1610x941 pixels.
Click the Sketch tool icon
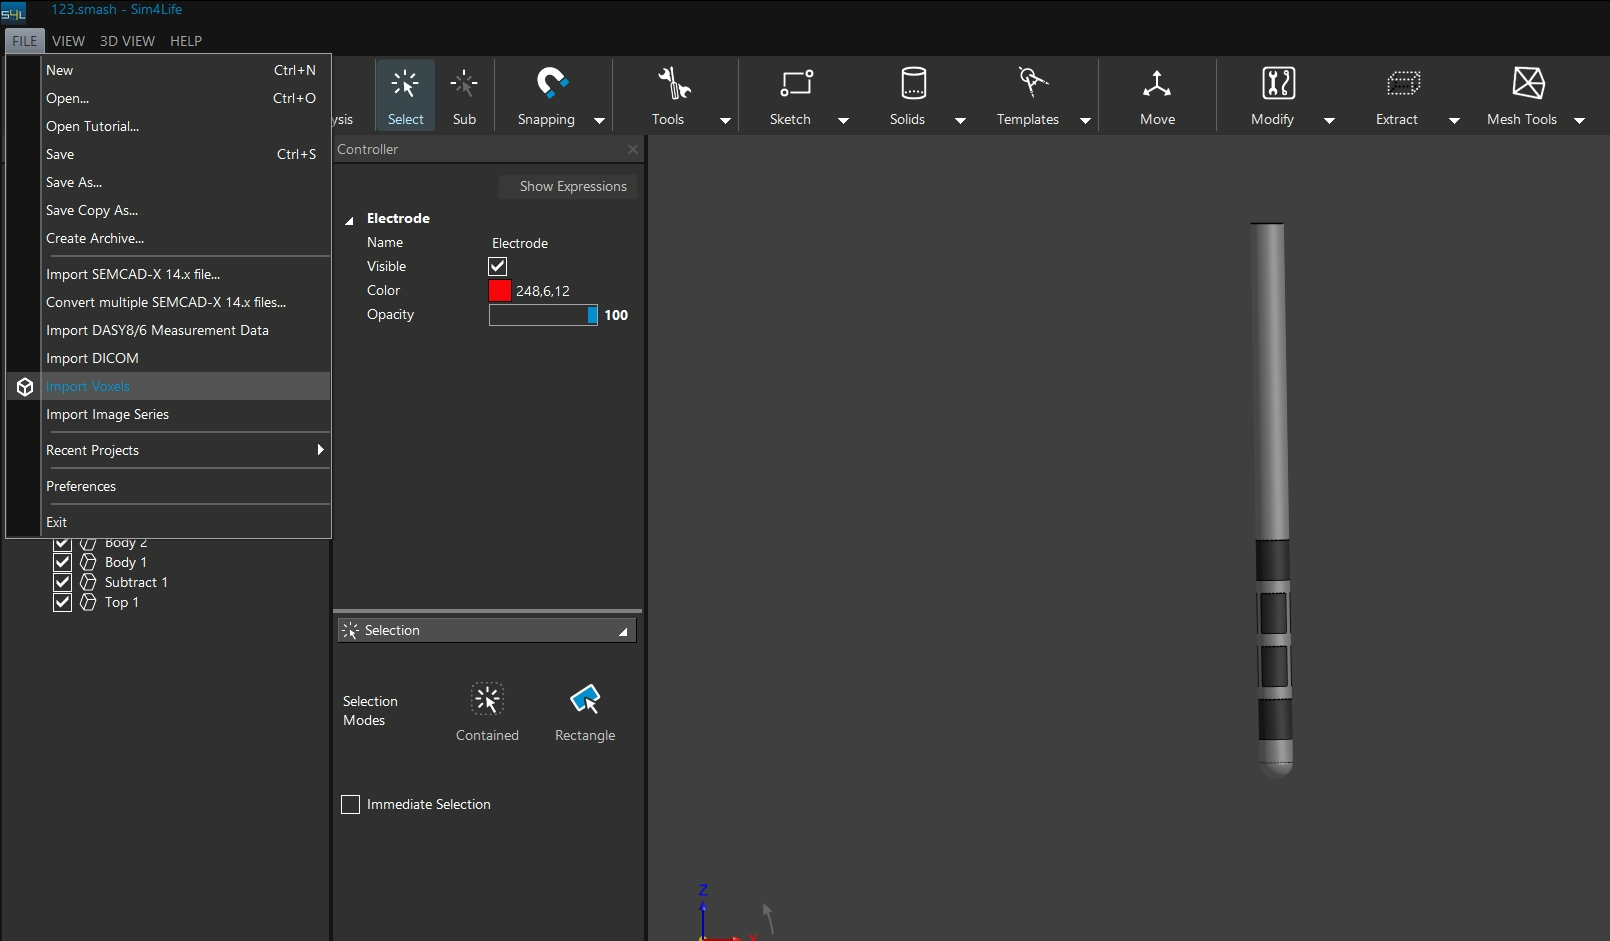796,83
